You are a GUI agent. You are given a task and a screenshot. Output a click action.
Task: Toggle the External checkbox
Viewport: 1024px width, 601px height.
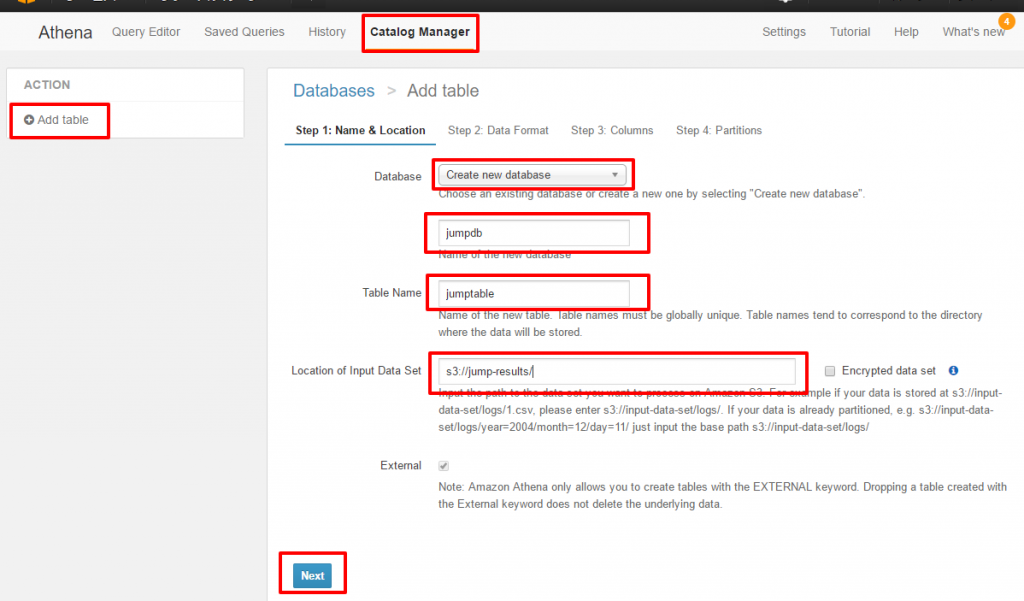(x=443, y=466)
